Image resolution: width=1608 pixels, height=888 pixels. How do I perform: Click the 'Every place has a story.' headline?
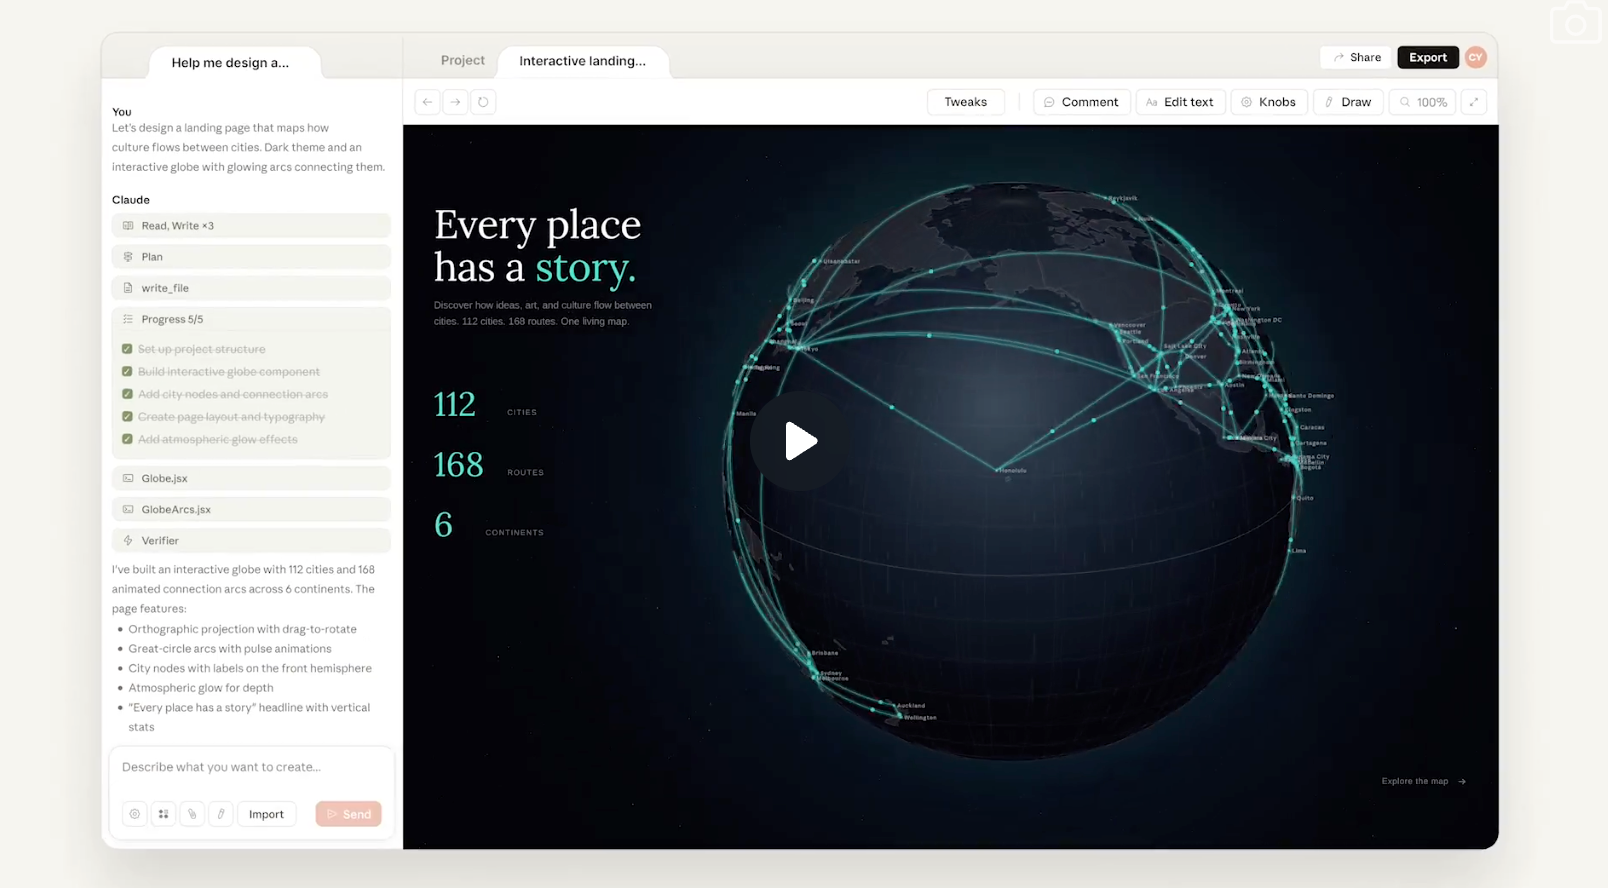click(x=537, y=246)
